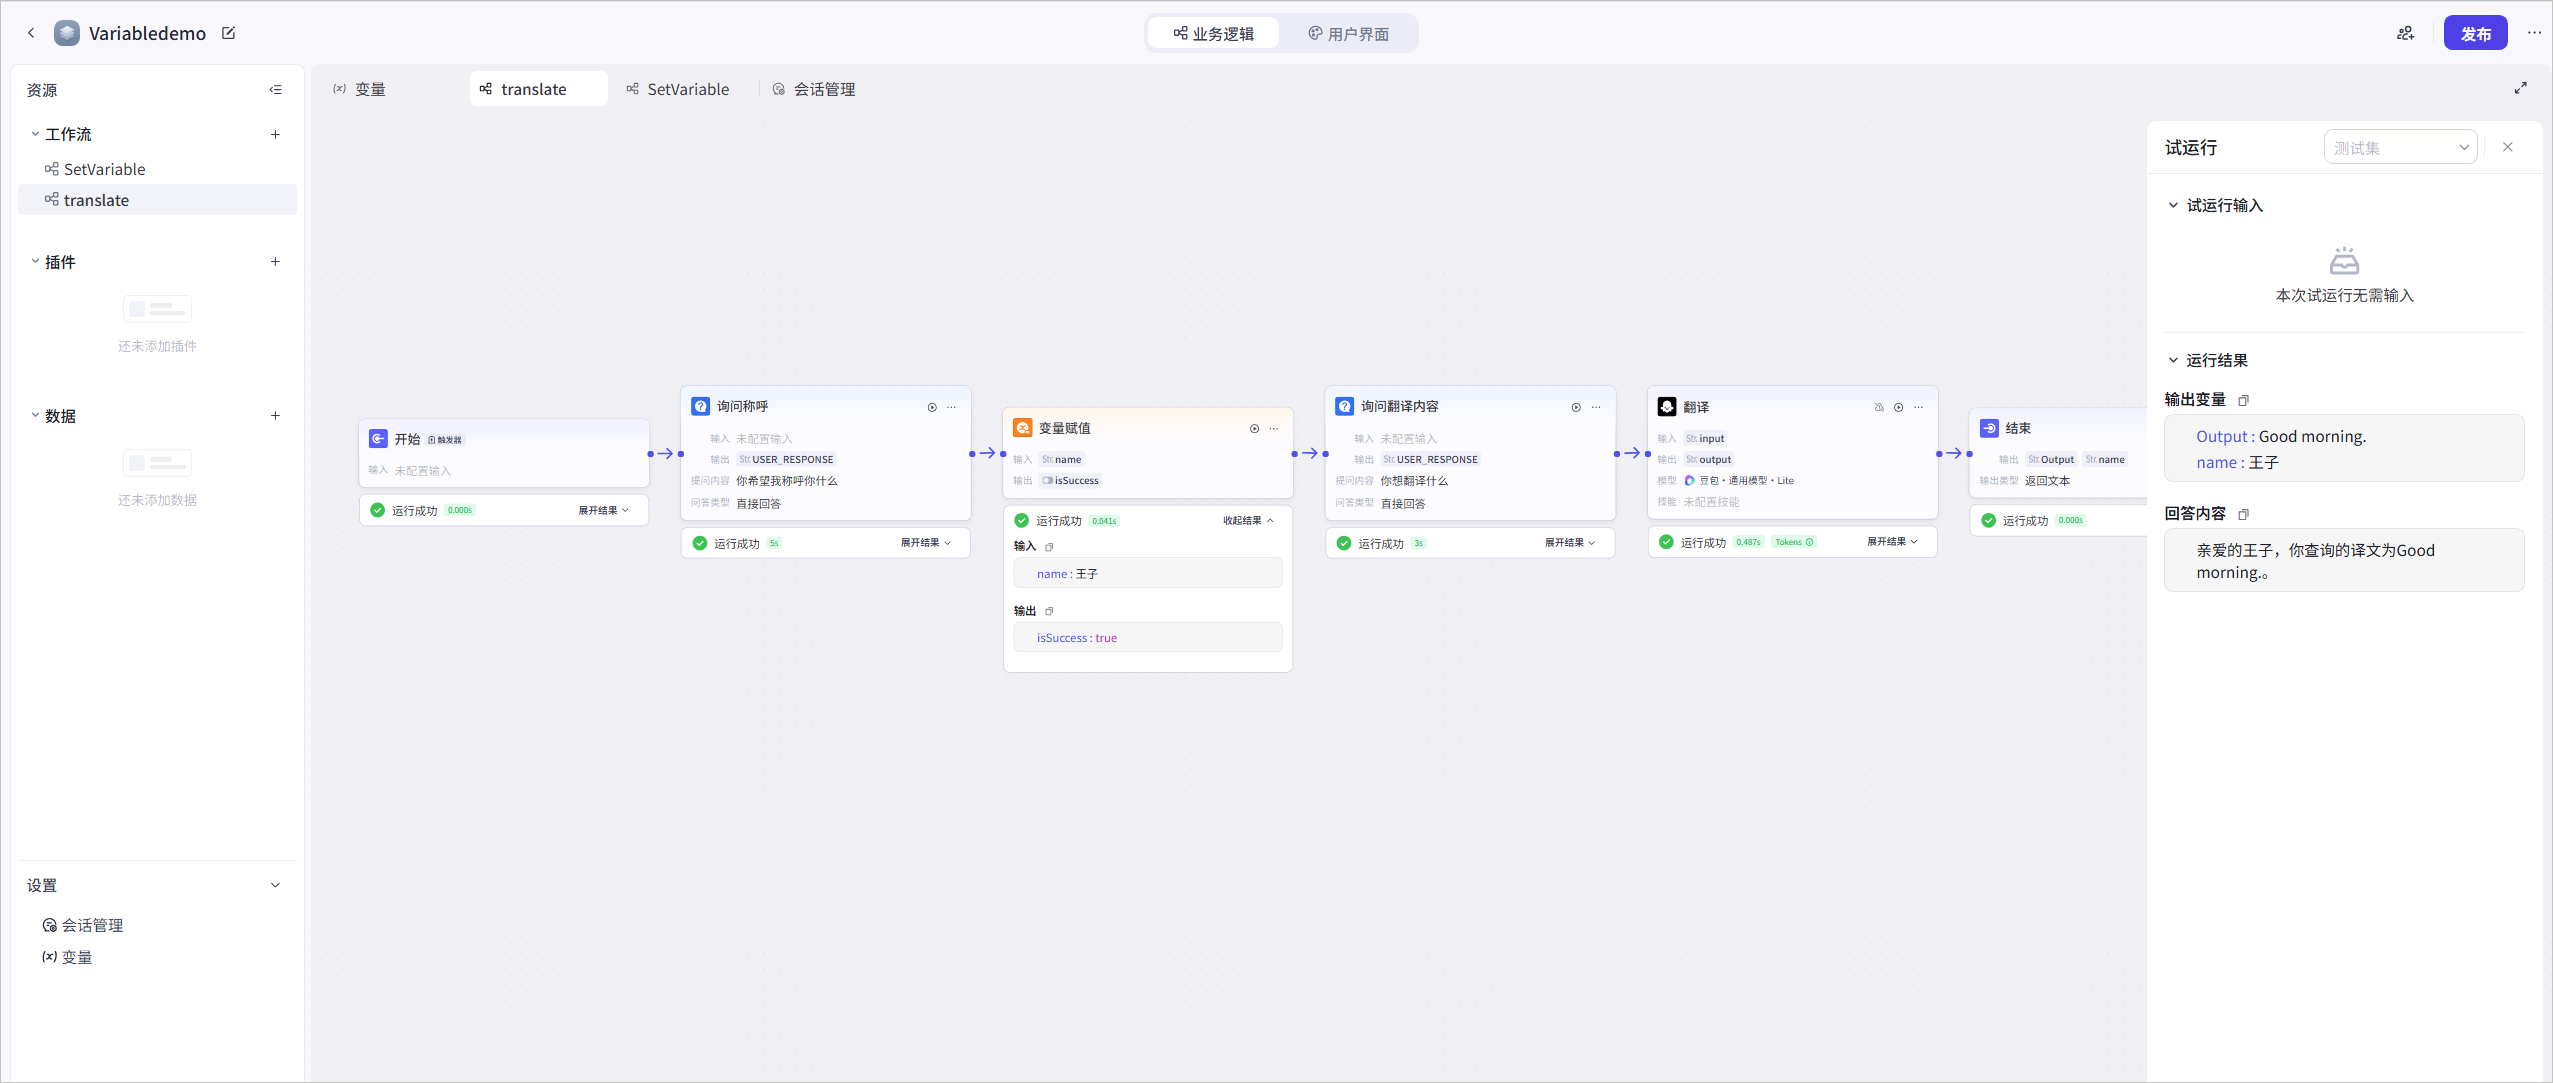Add a new plugin with plus icon
Screen dimensions: 2553x1083
[275, 262]
